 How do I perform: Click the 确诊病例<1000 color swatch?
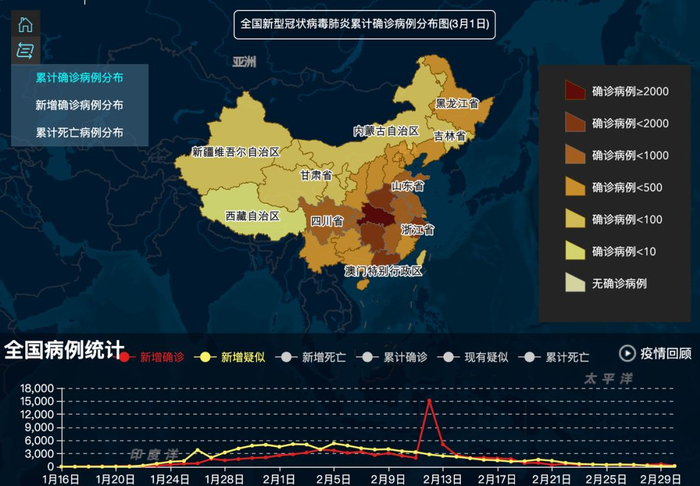[x=575, y=154]
